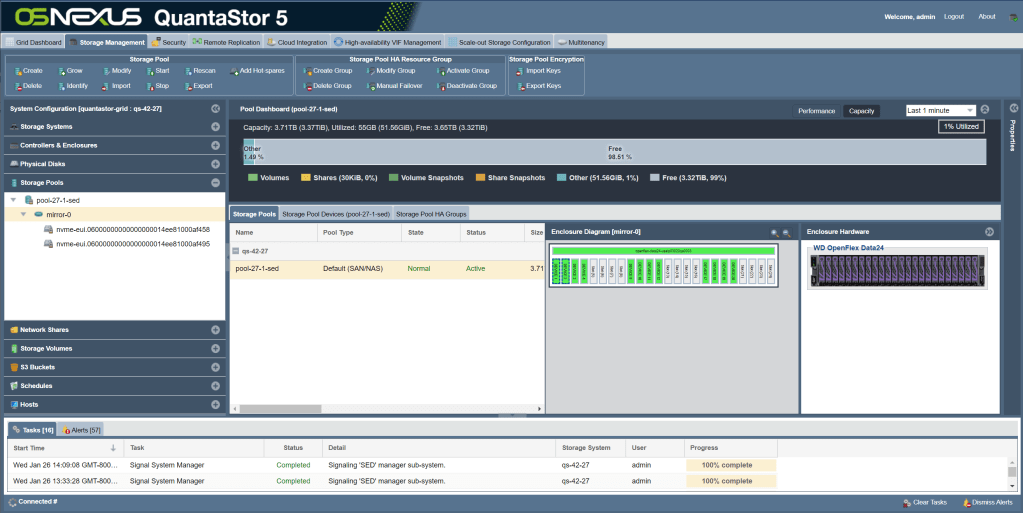
Task: Select the Performance view toggle
Action: click(x=816, y=111)
